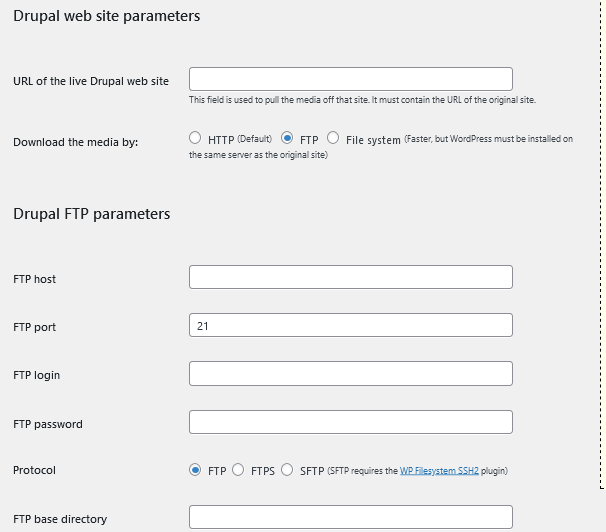Pick the SFTP protocol radio button
606x532 pixels.
(x=287, y=470)
